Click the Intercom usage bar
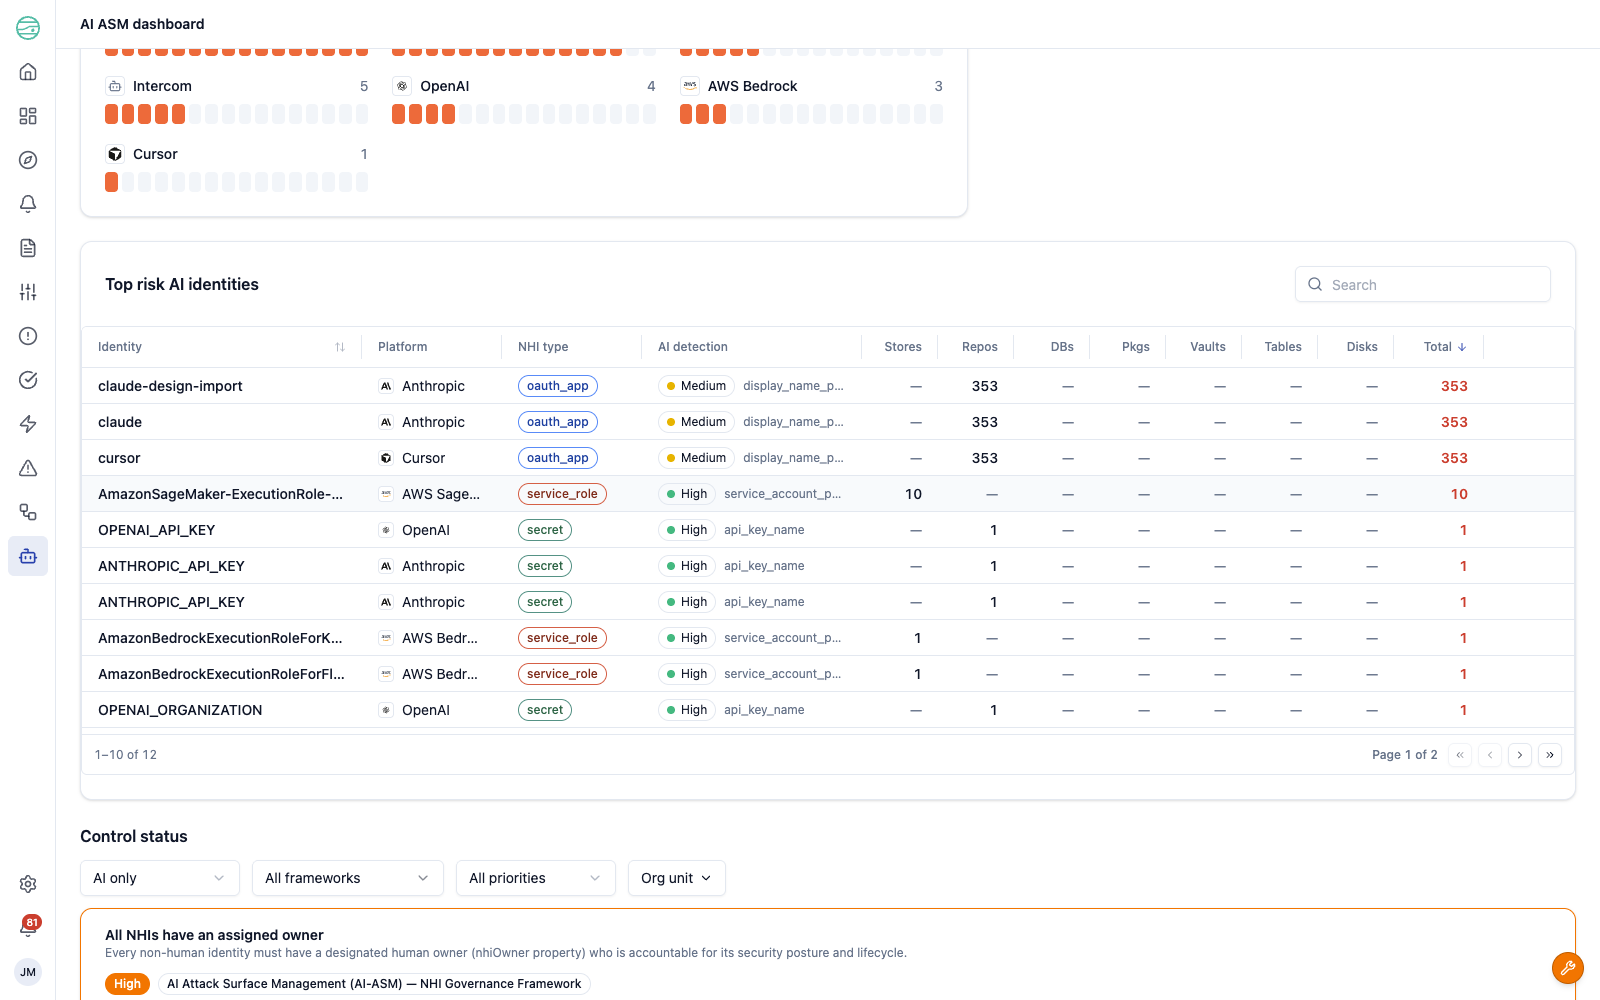 tap(236, 114)
